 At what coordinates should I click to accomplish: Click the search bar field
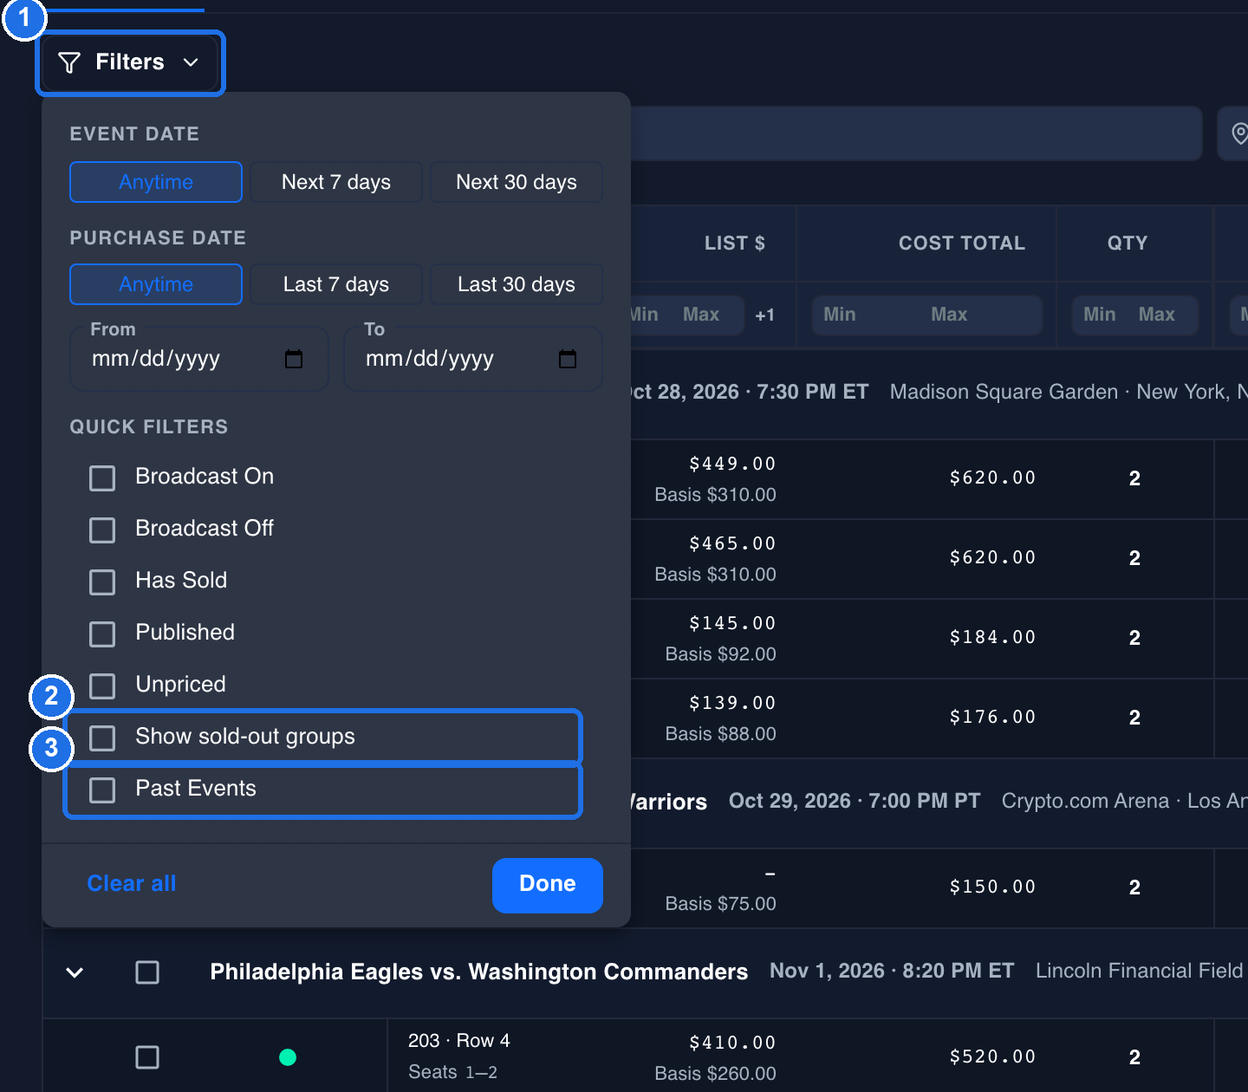pyautogui.click(x=916, y=133)
